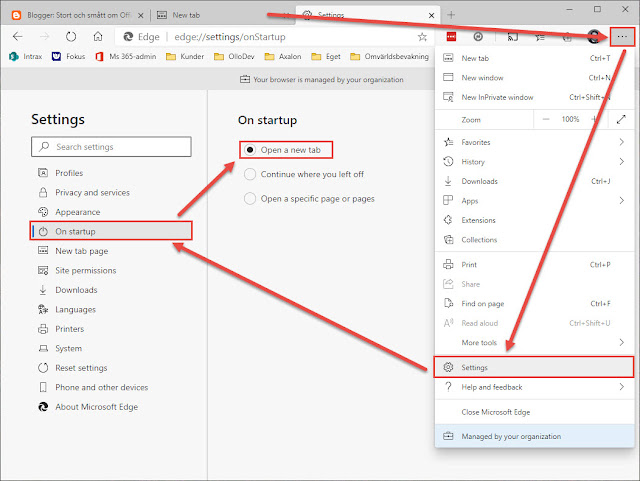Choose Find on page in menu
This screenshot has height=481, width=640.
tap(534, 304)
